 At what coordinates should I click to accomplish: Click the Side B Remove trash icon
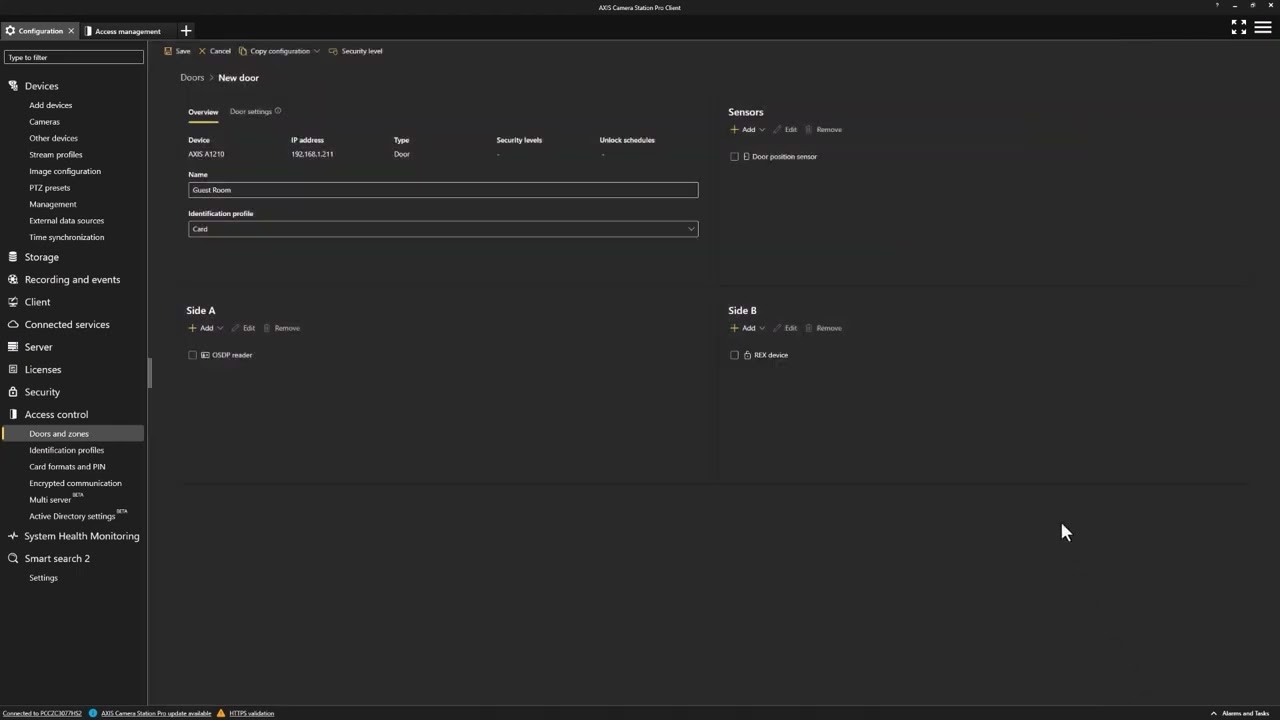coord(809,328)
